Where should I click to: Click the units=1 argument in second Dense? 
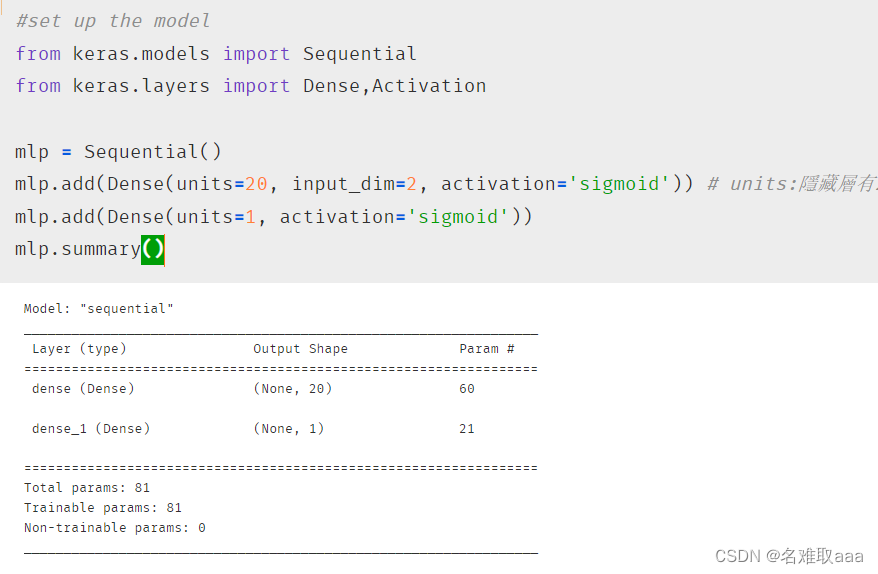216,217
